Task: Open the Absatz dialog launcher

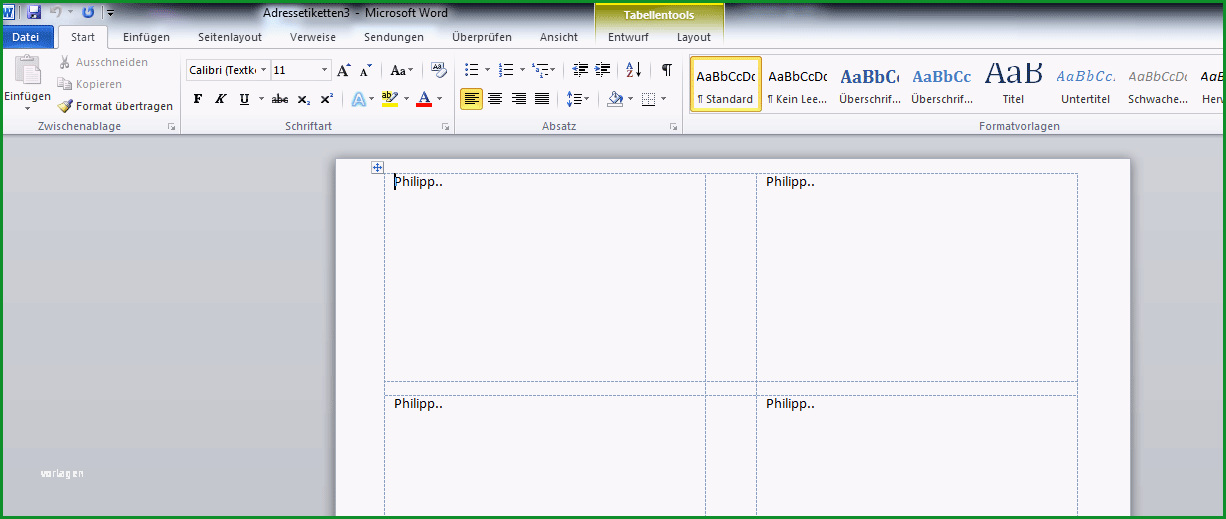Action: pyautogui.click(x=674, y=127)
